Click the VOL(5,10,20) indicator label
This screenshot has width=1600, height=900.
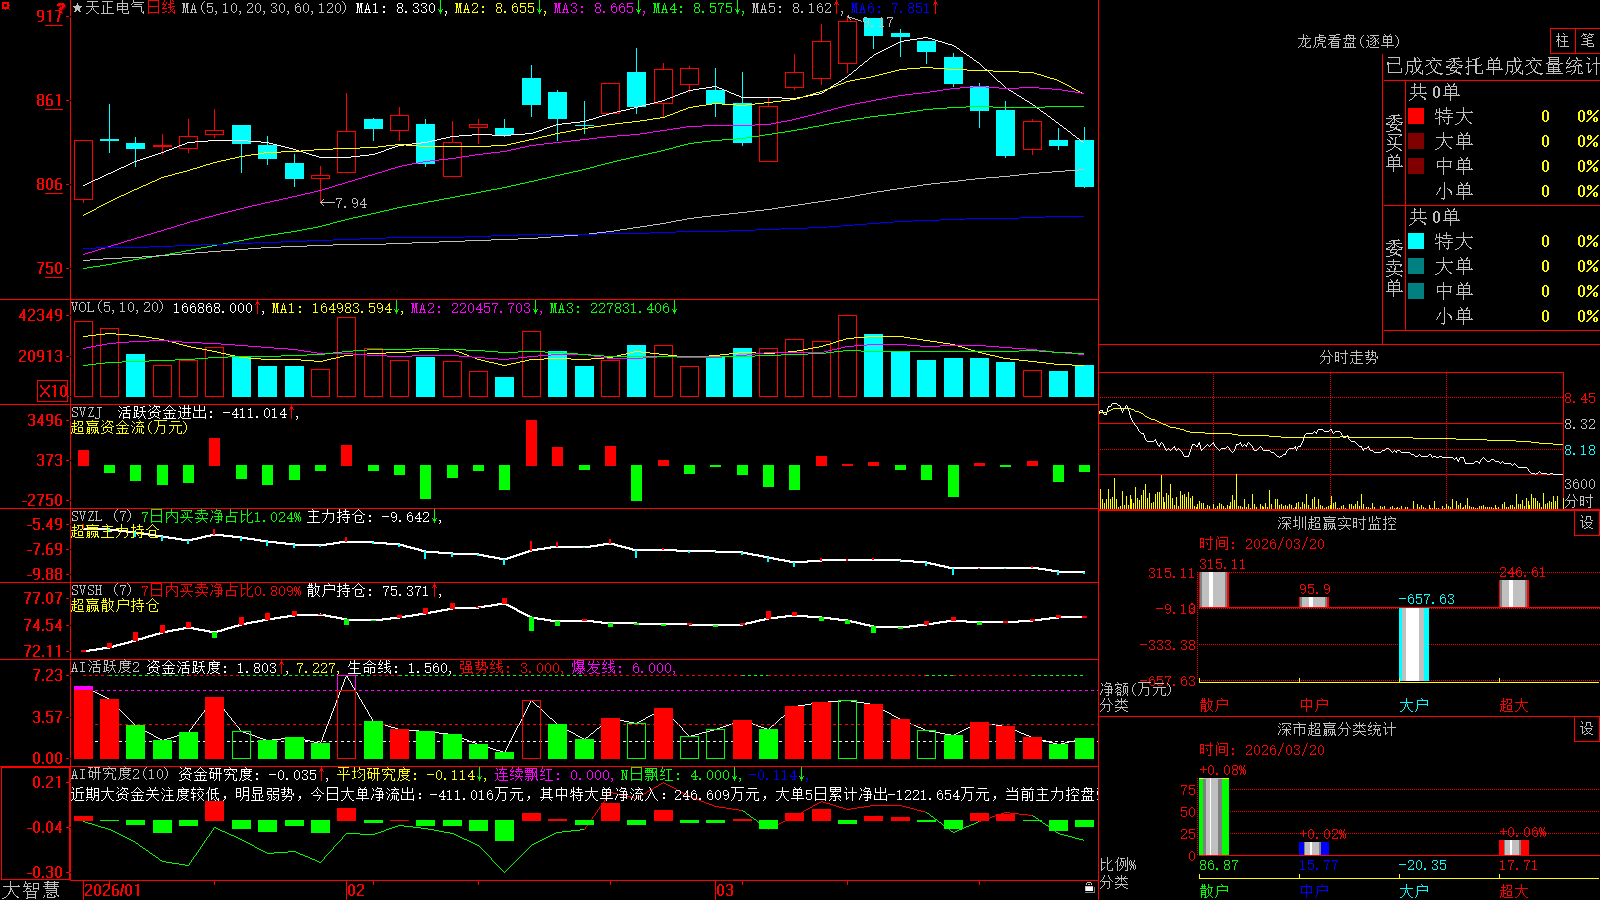click(117, 308)
